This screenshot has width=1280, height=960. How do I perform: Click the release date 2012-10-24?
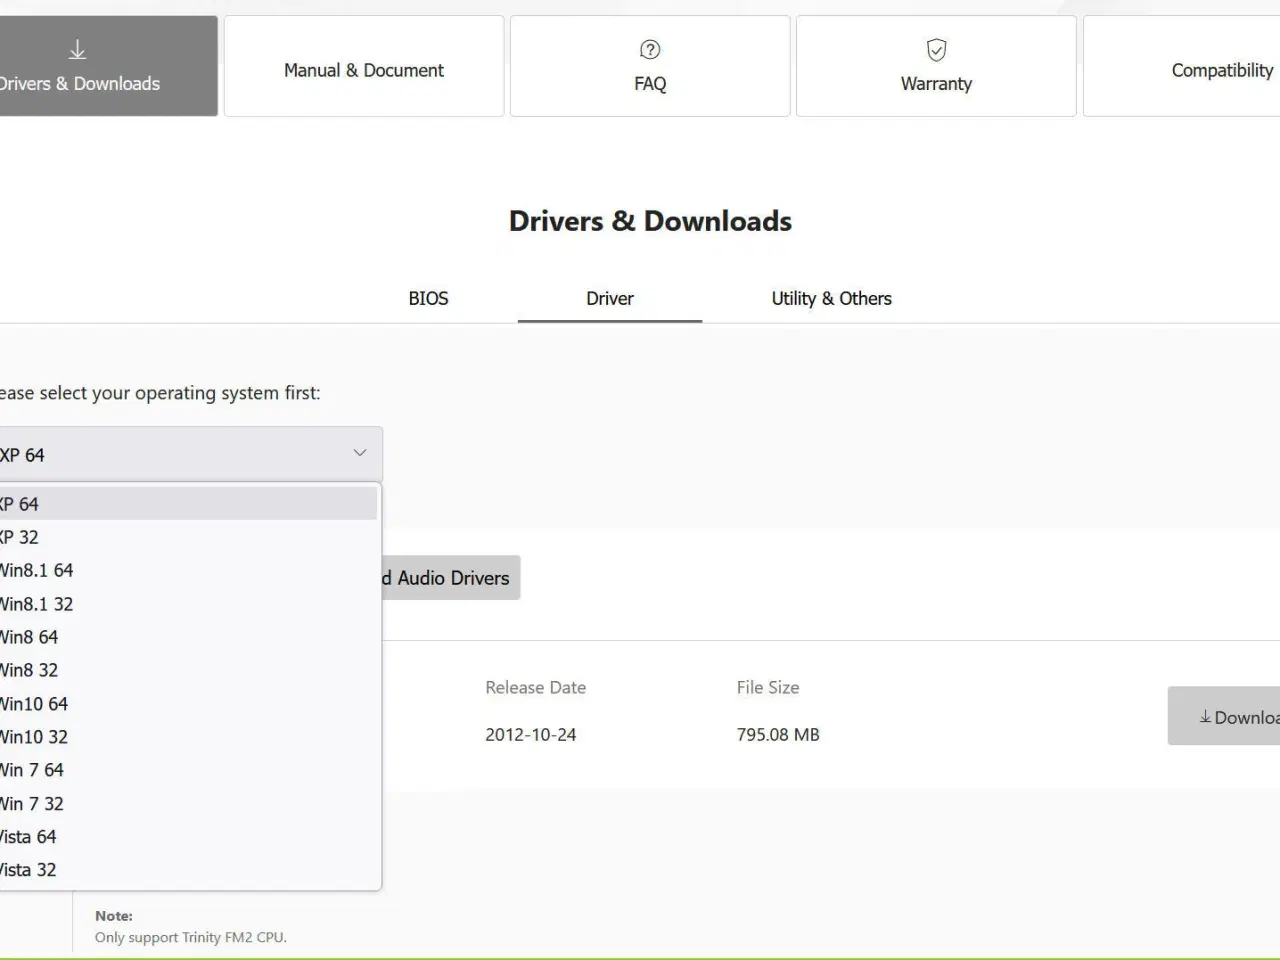pyautogui.click(x=531, y=734)
